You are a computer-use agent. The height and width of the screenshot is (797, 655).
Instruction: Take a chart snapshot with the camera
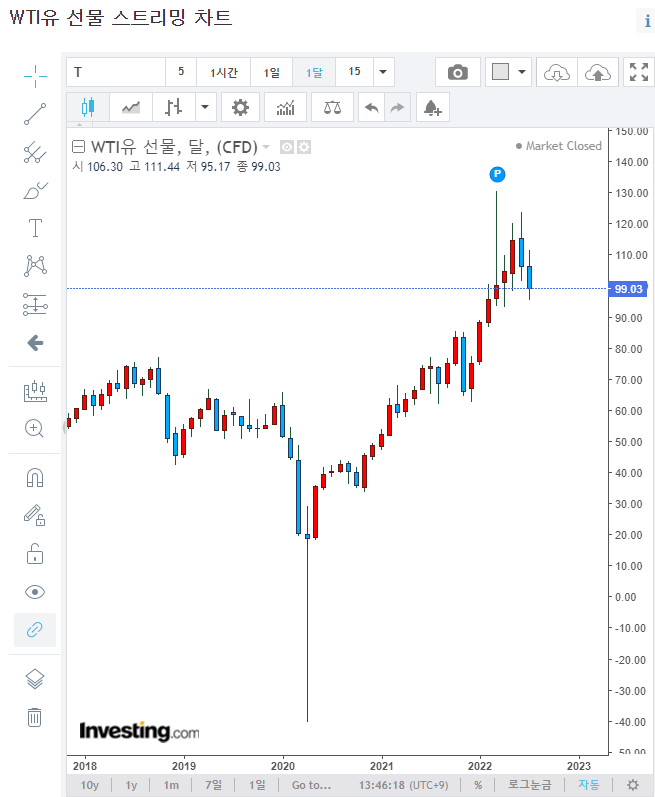pyautogui.click(x=458, y=72)
